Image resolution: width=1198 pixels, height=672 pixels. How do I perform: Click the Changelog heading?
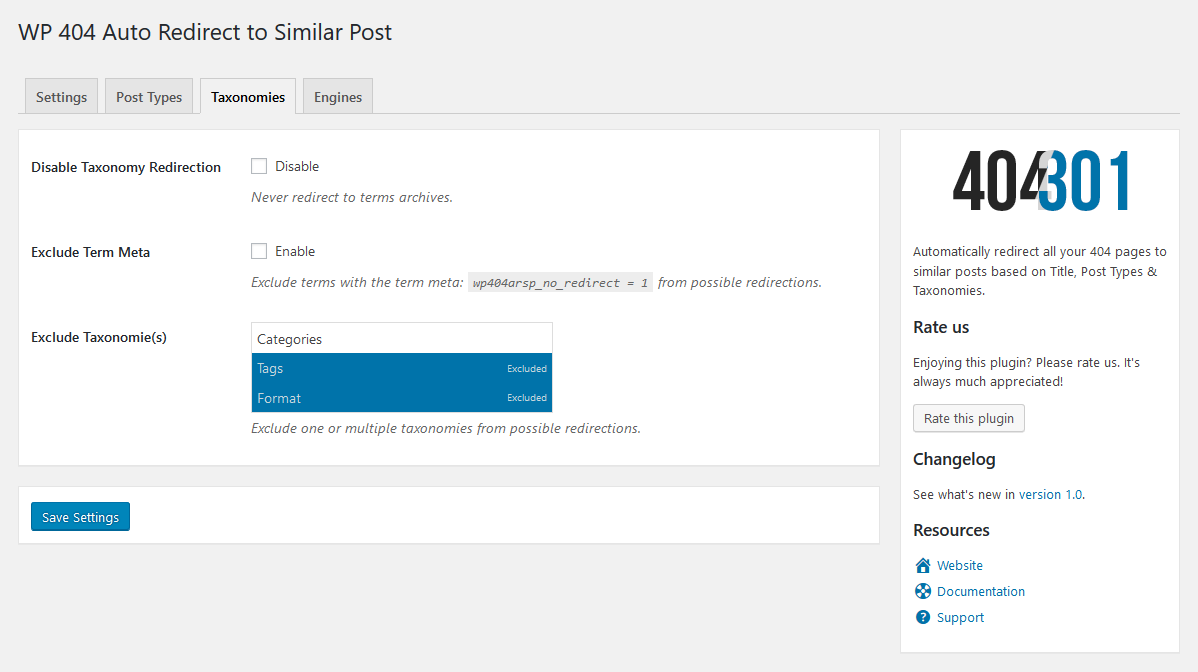coord(954,459)
